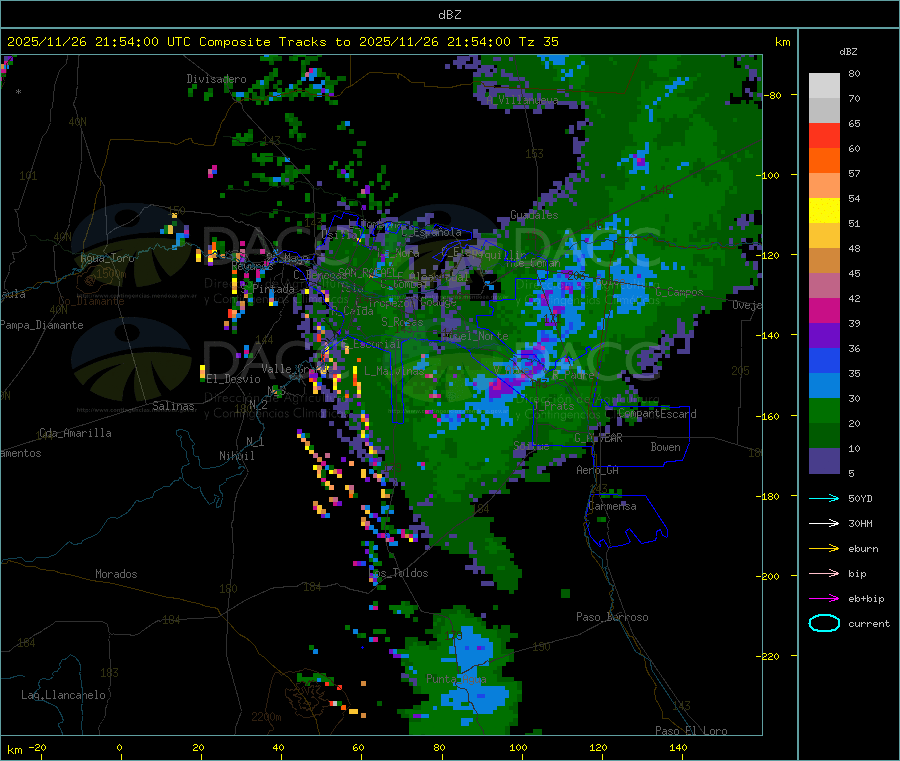Click the cyan 'current' ellipse symbol in legend
Screen dimensions: 900x761
[824, 623]
